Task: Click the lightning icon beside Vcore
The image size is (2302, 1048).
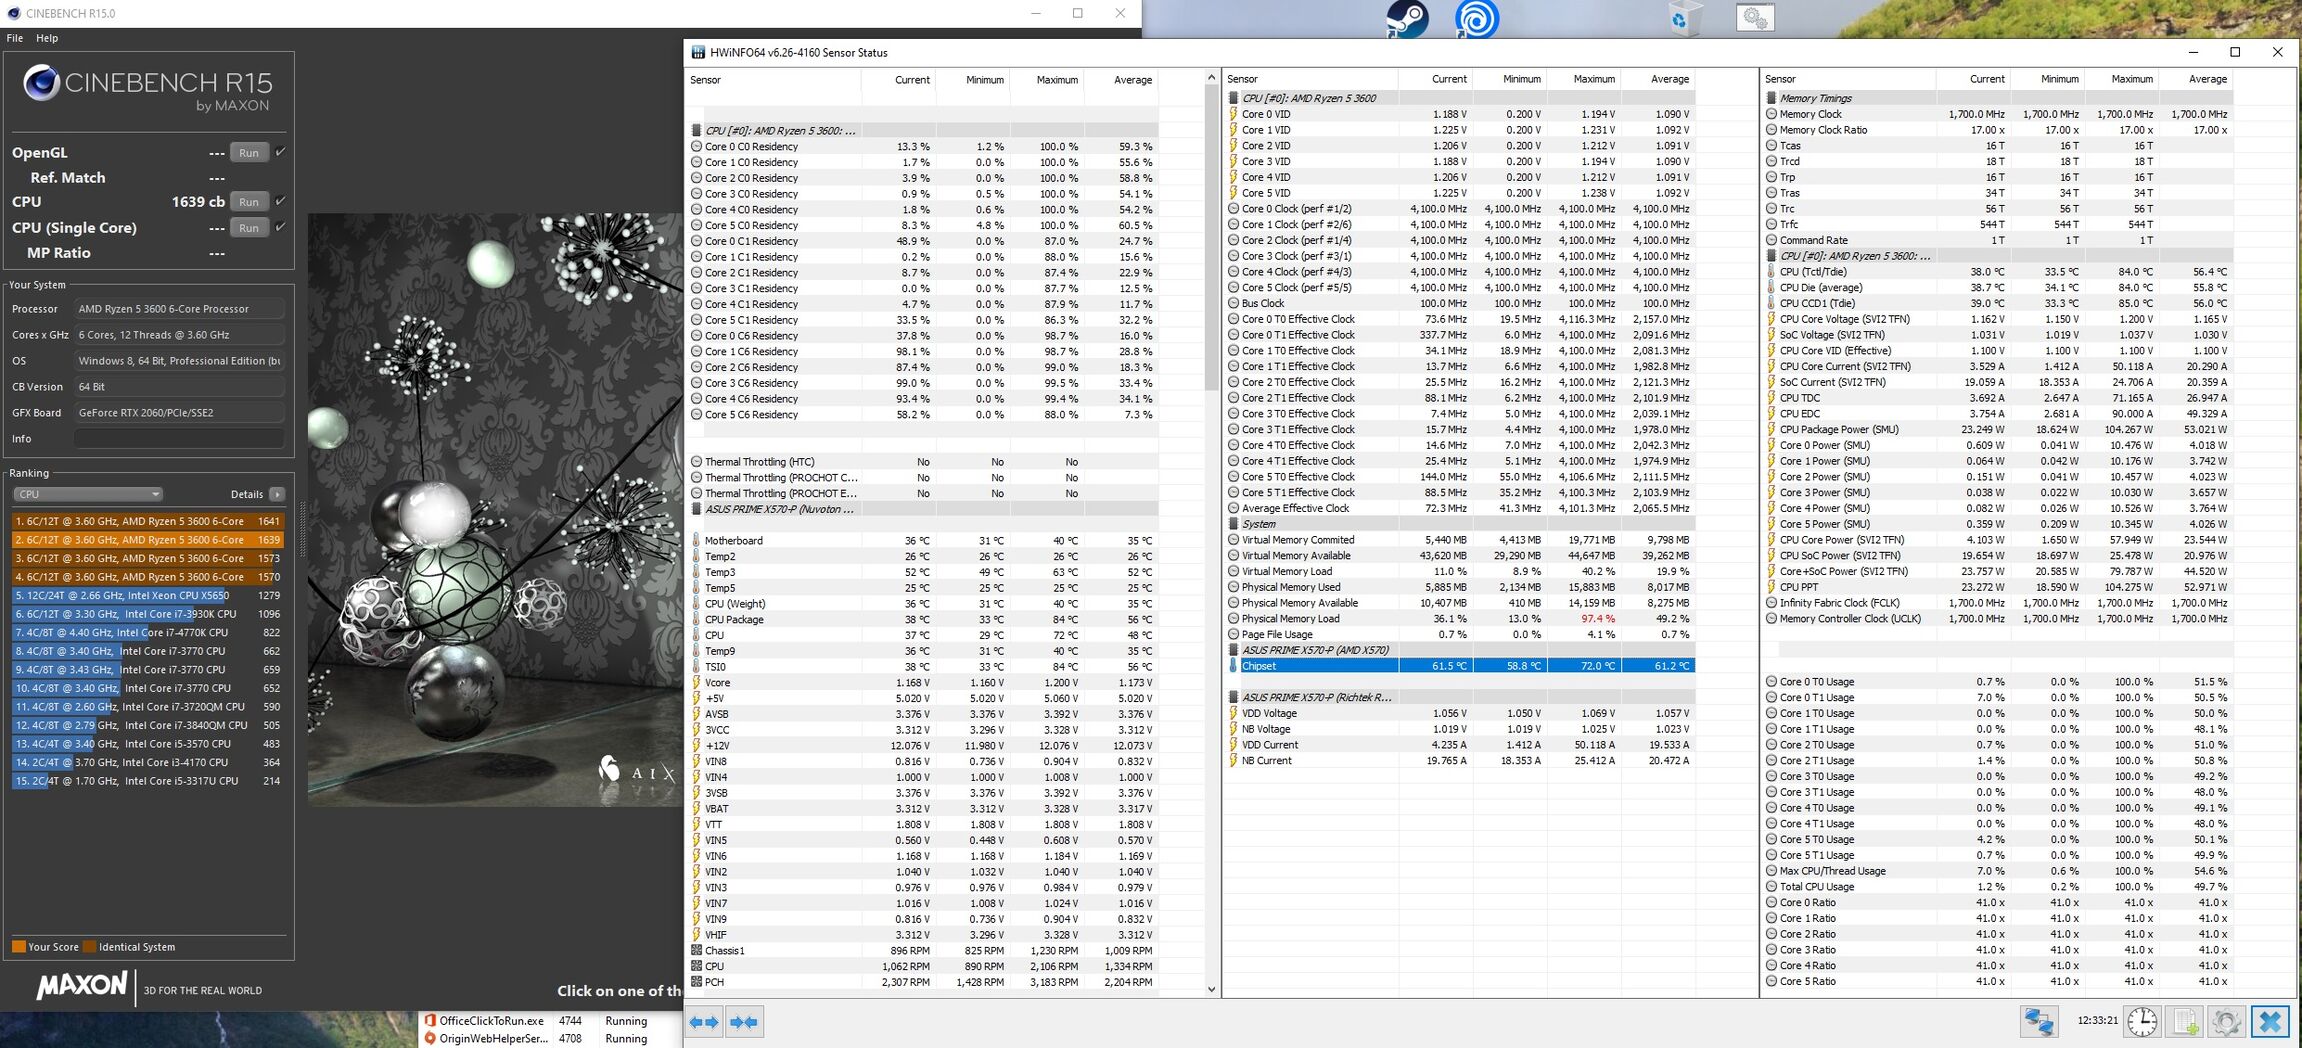Action: 696,682
